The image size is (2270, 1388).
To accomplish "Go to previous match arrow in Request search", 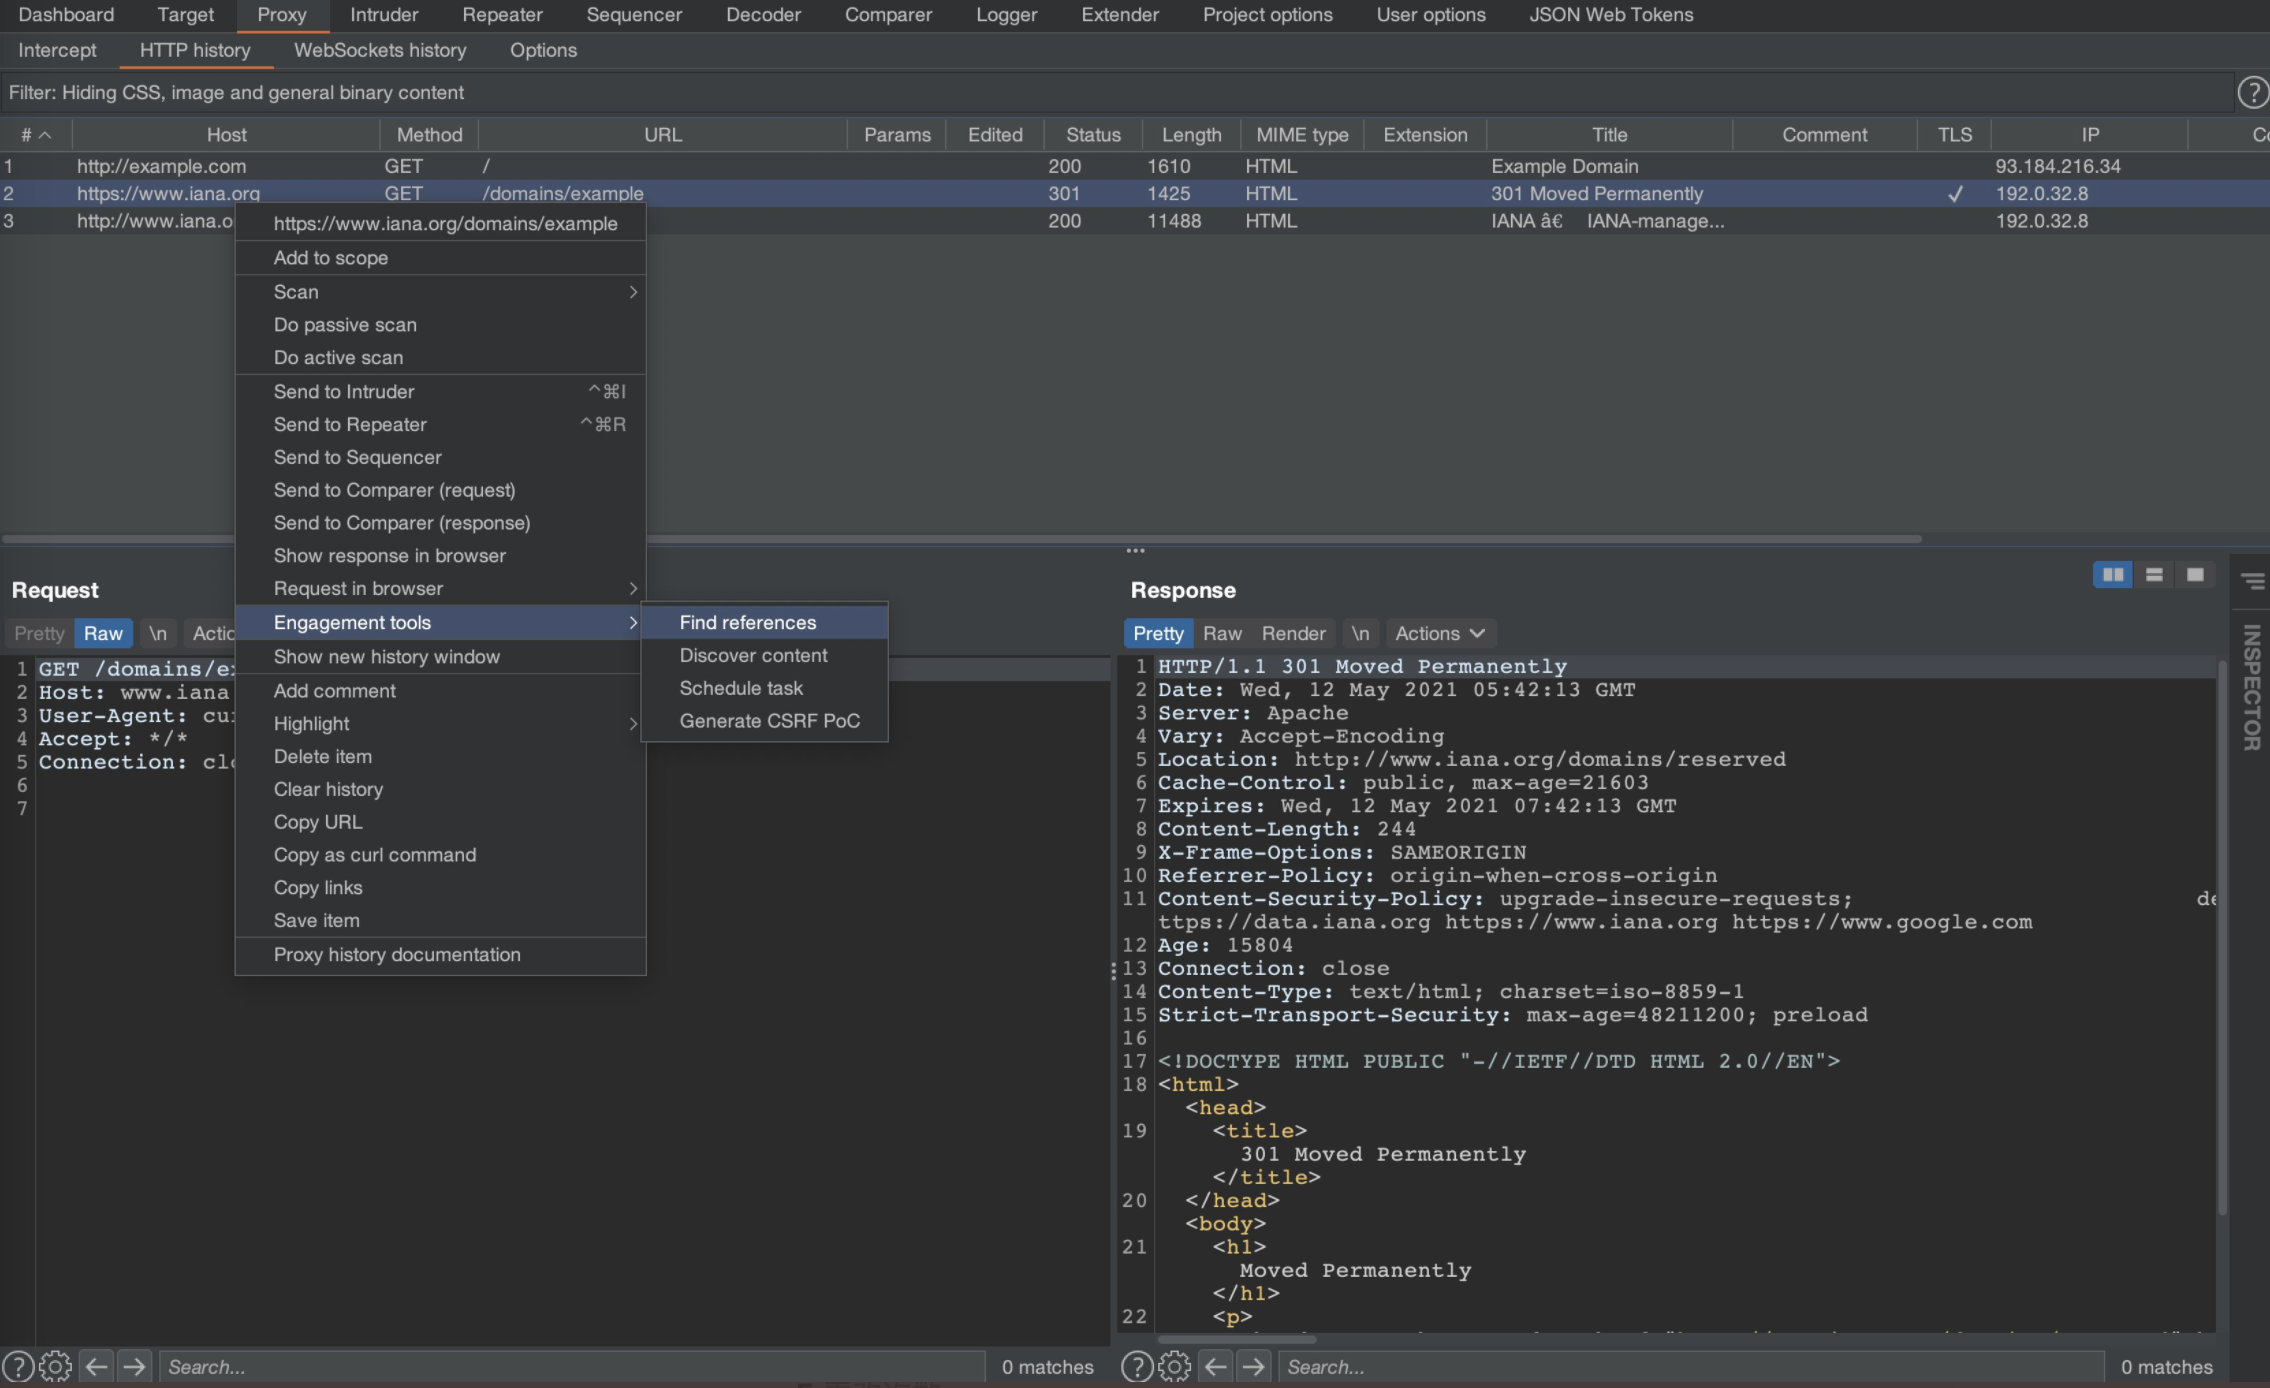I will pyautogui.click(x=96, y=1366).
